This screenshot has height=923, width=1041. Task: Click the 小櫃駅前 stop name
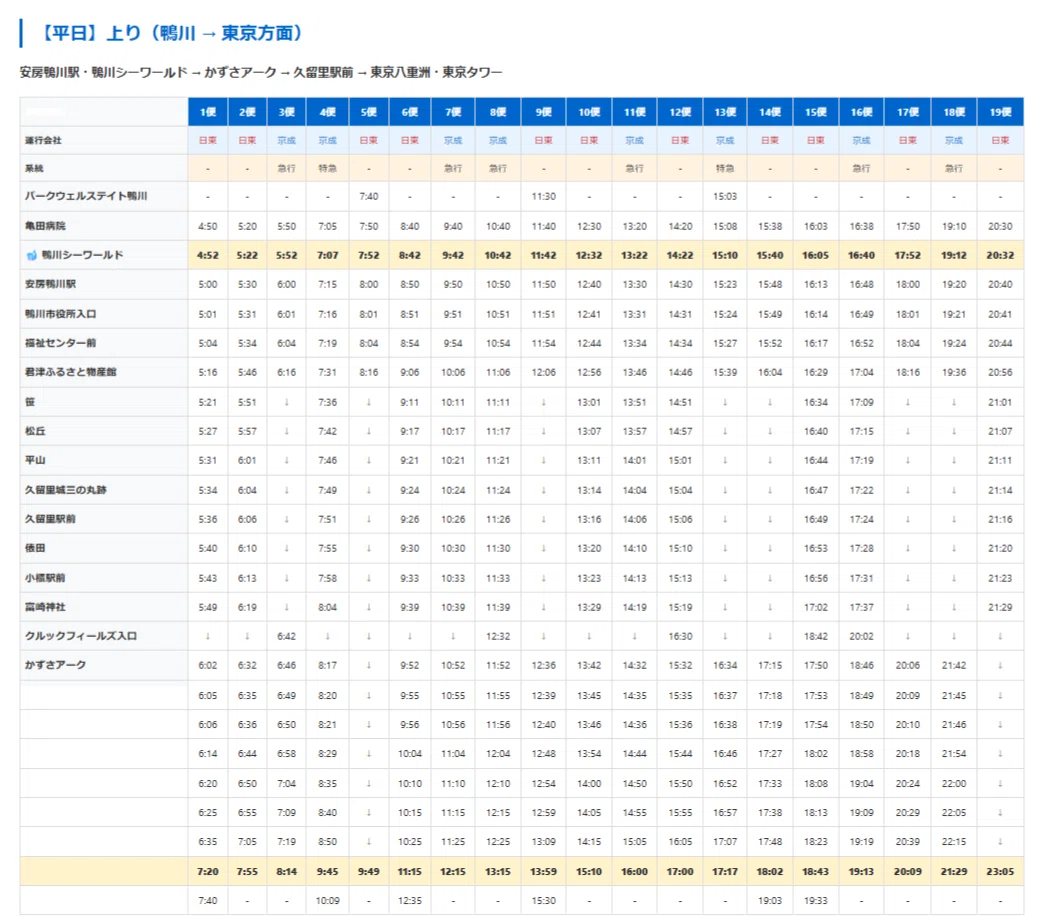[45, 578]
